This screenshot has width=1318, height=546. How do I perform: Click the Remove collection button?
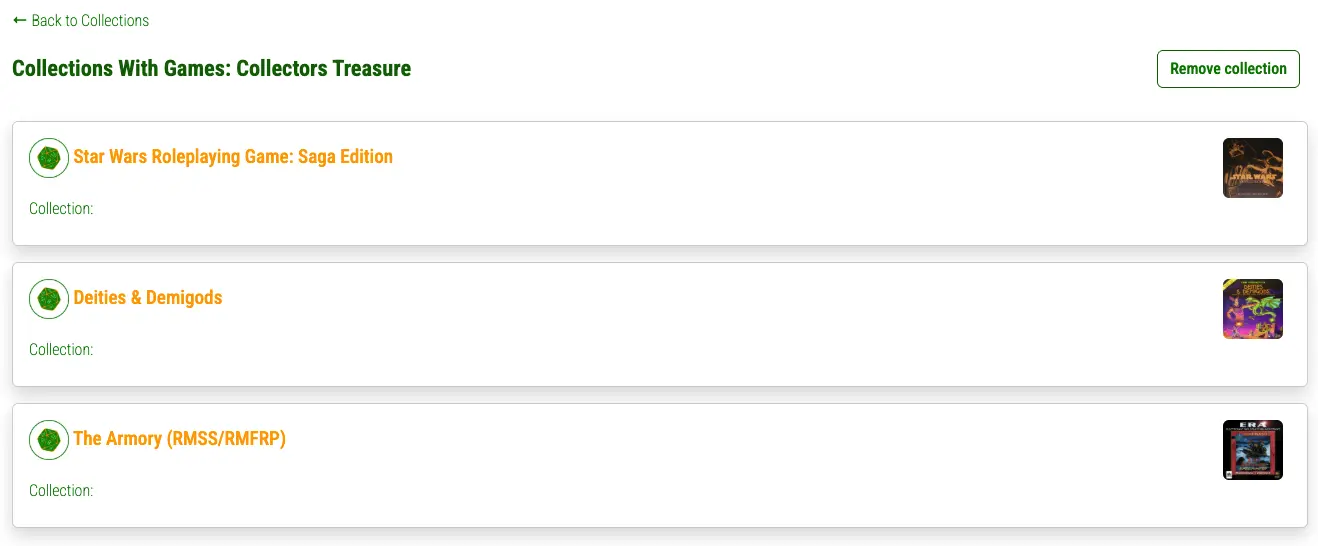[x=1228, y=69]
